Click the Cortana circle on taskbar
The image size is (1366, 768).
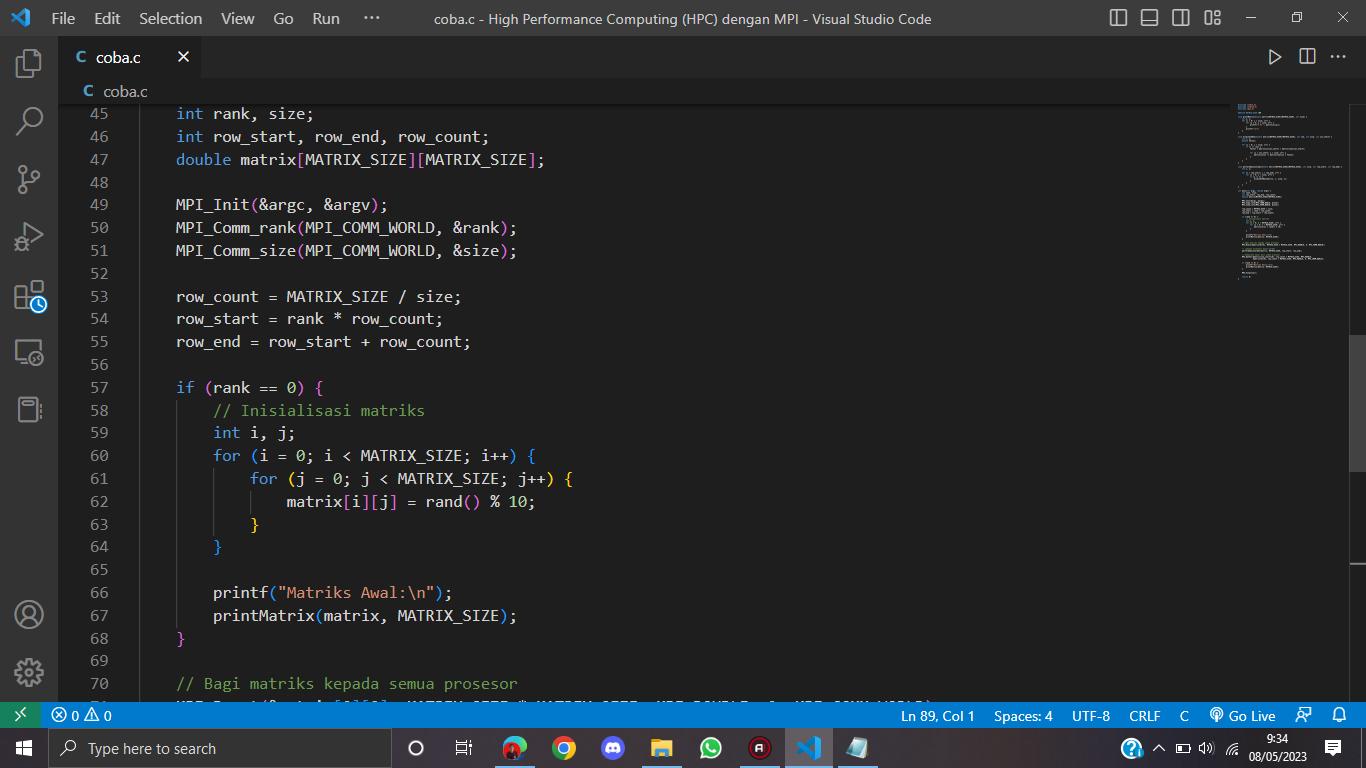(x=416, y=748)
